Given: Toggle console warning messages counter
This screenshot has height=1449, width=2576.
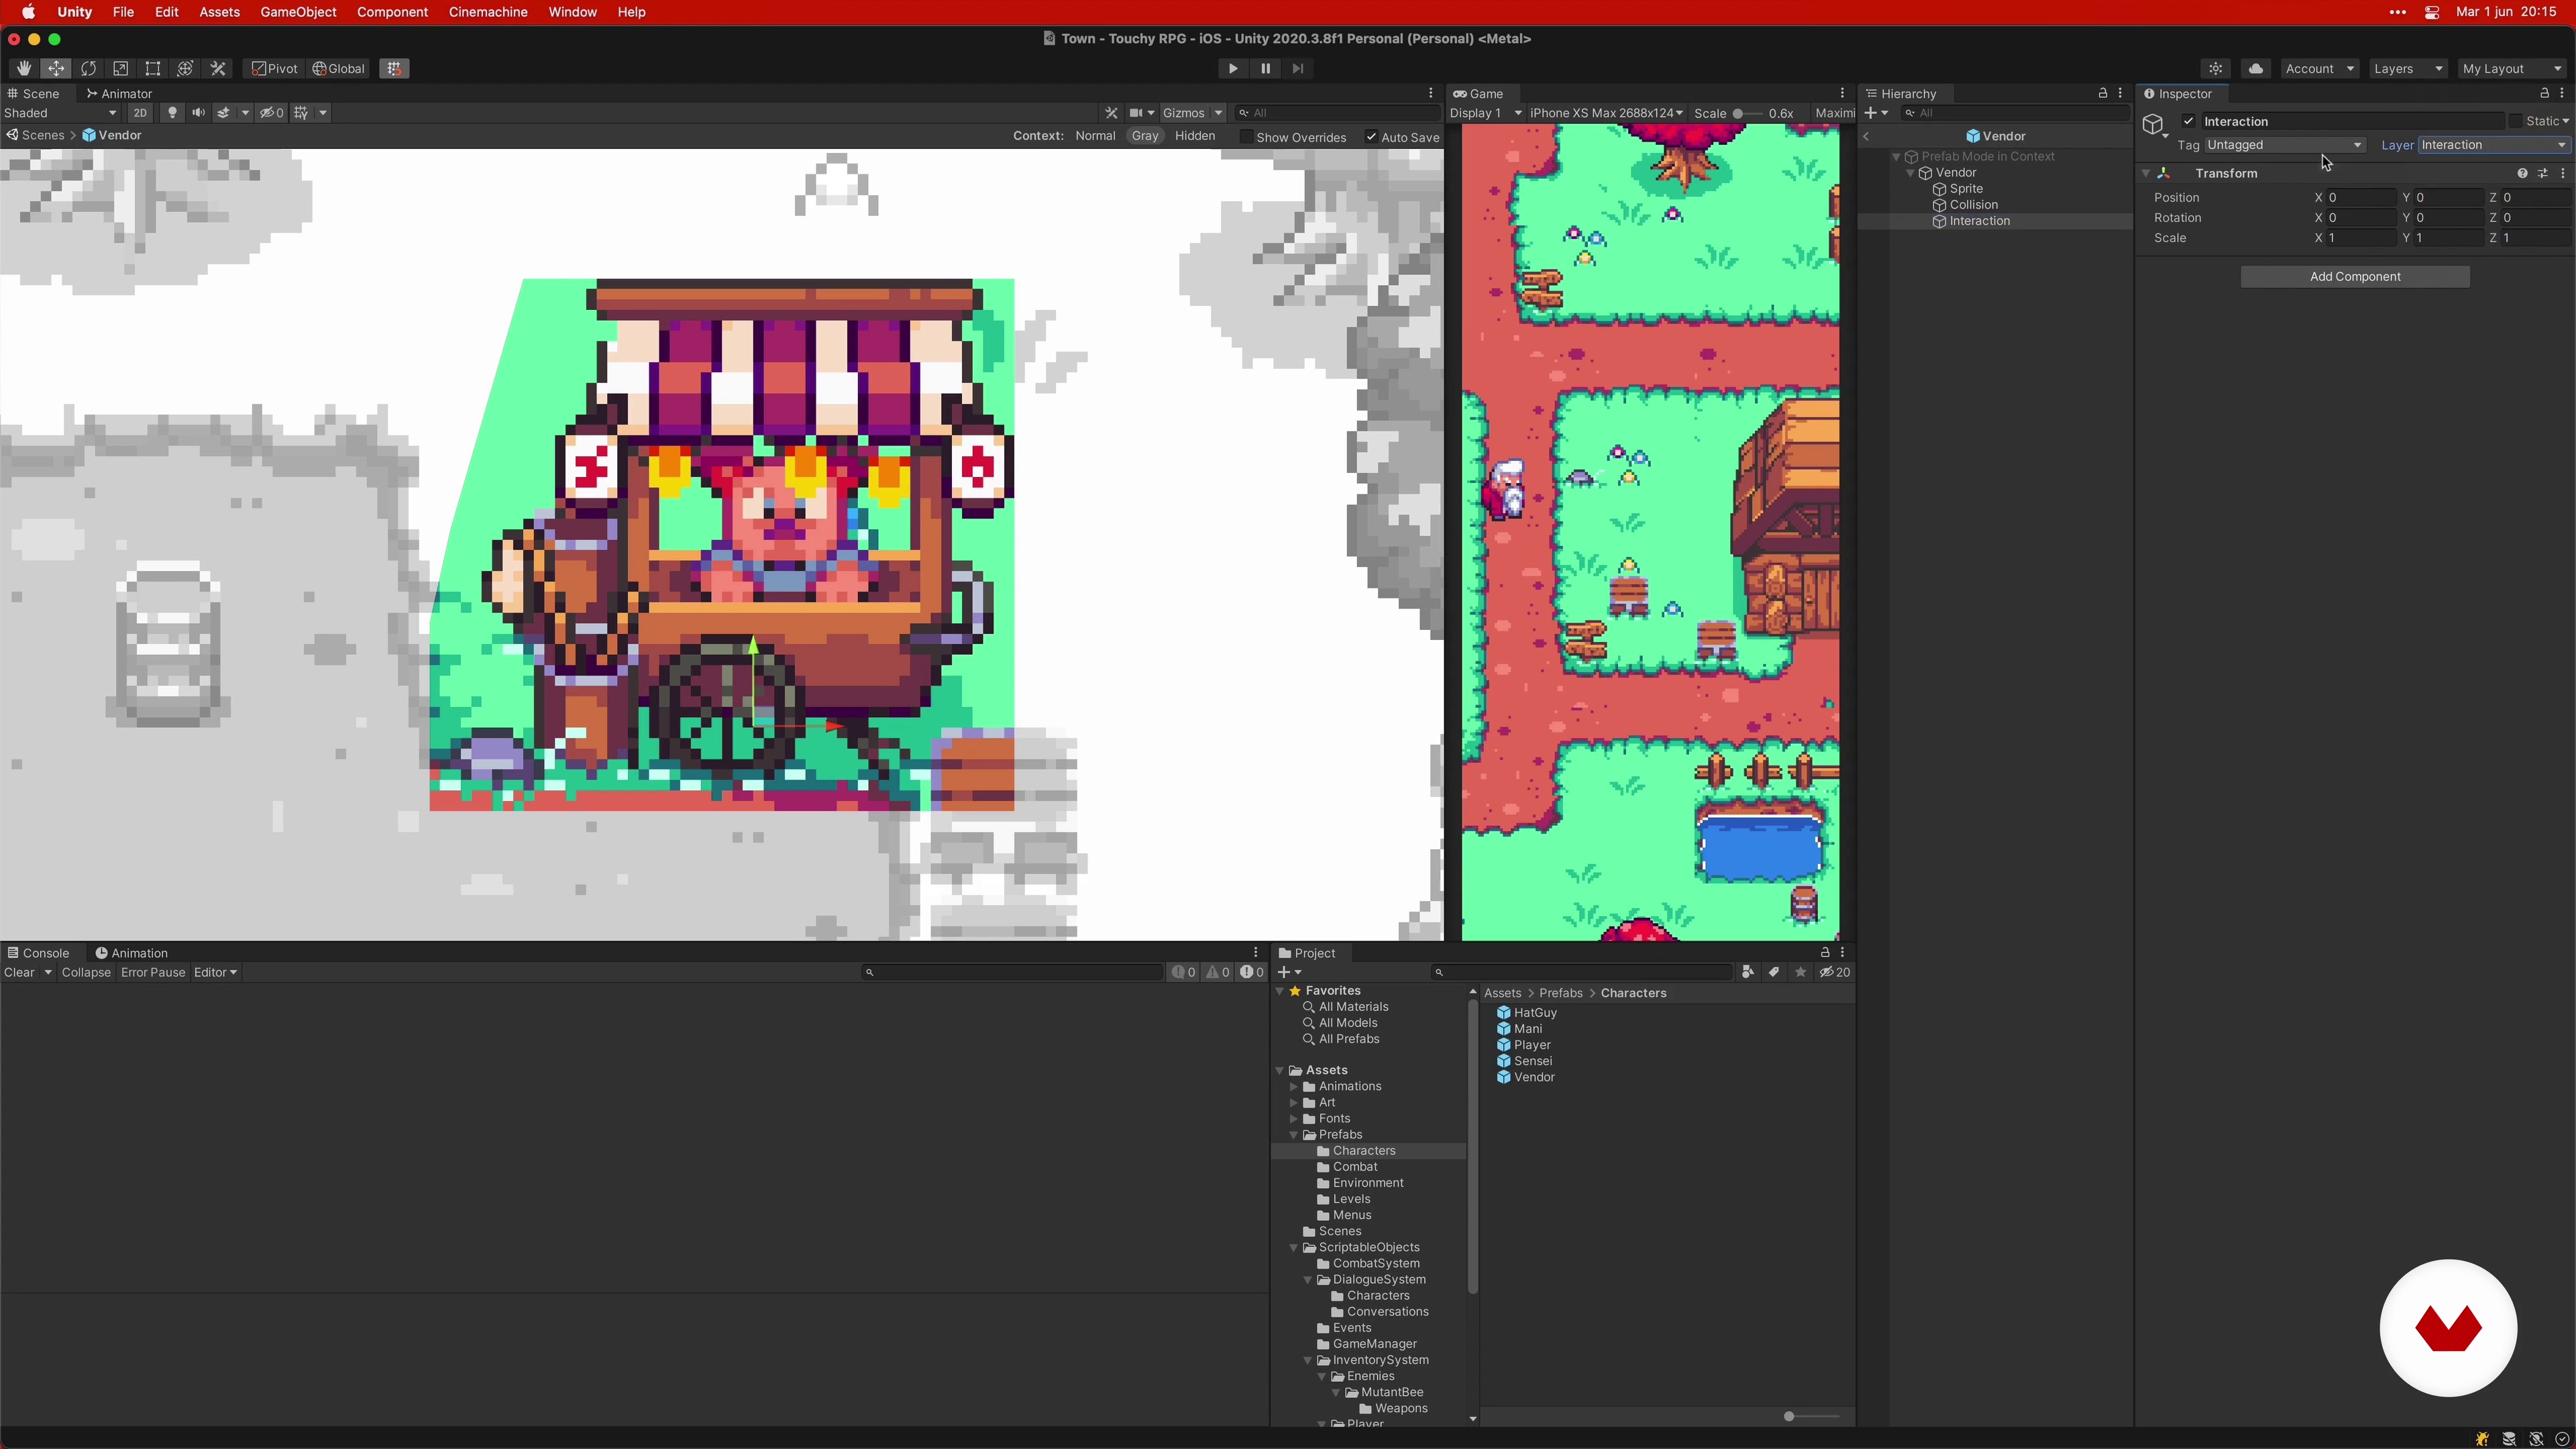Looking at the screenshot, I should tap(1218, 972).
